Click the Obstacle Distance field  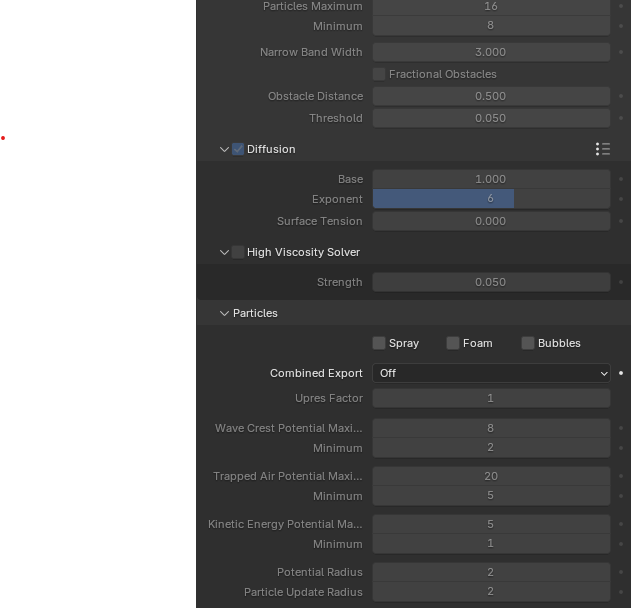pos(491,96)
